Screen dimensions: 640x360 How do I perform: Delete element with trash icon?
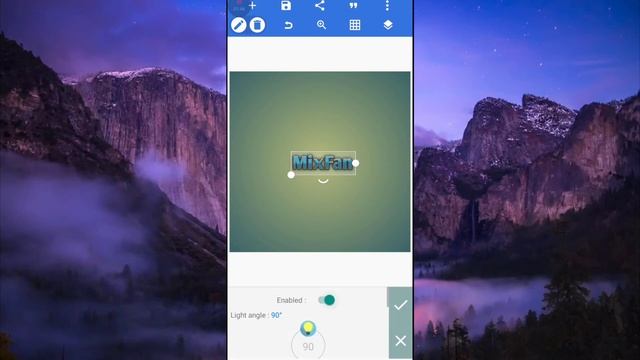click(257, 25)
